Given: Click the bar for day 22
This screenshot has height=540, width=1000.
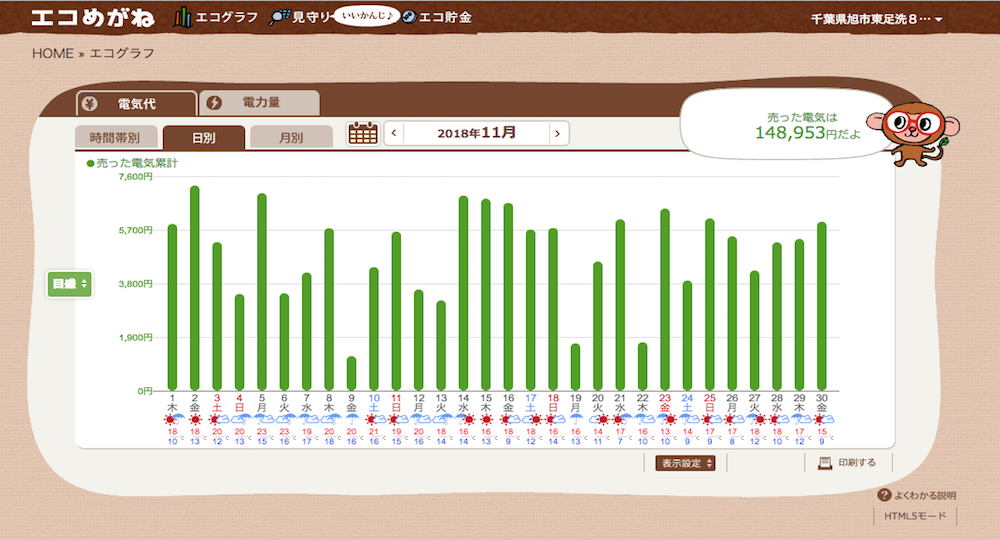Looking at the screenshot, I should click(x=642, y=367).
